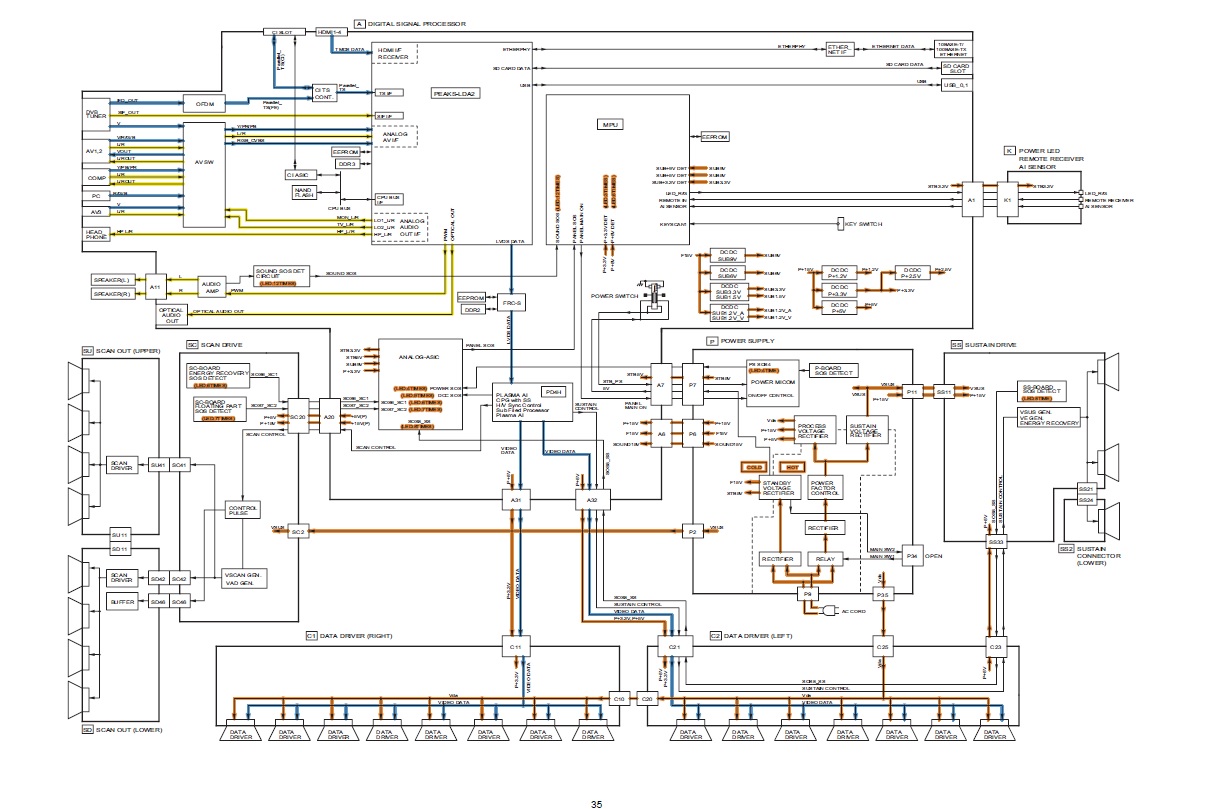Click the DVB TUNER input box
The width and height of the screenshot is (1205, 809).
[94, 113]
